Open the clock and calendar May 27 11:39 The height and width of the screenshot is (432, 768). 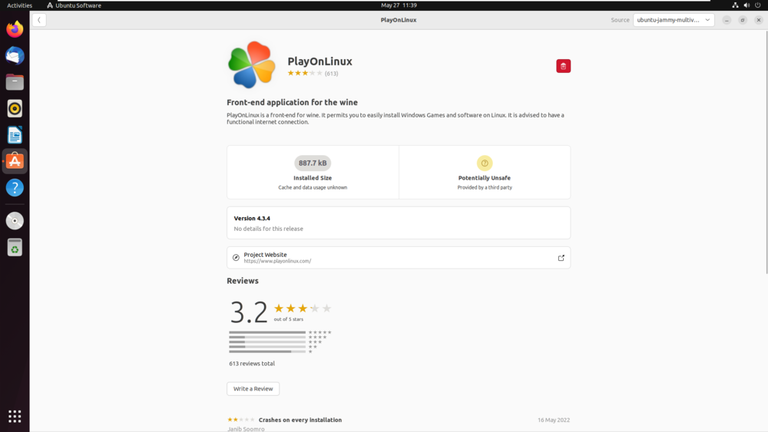coord(399,5)
